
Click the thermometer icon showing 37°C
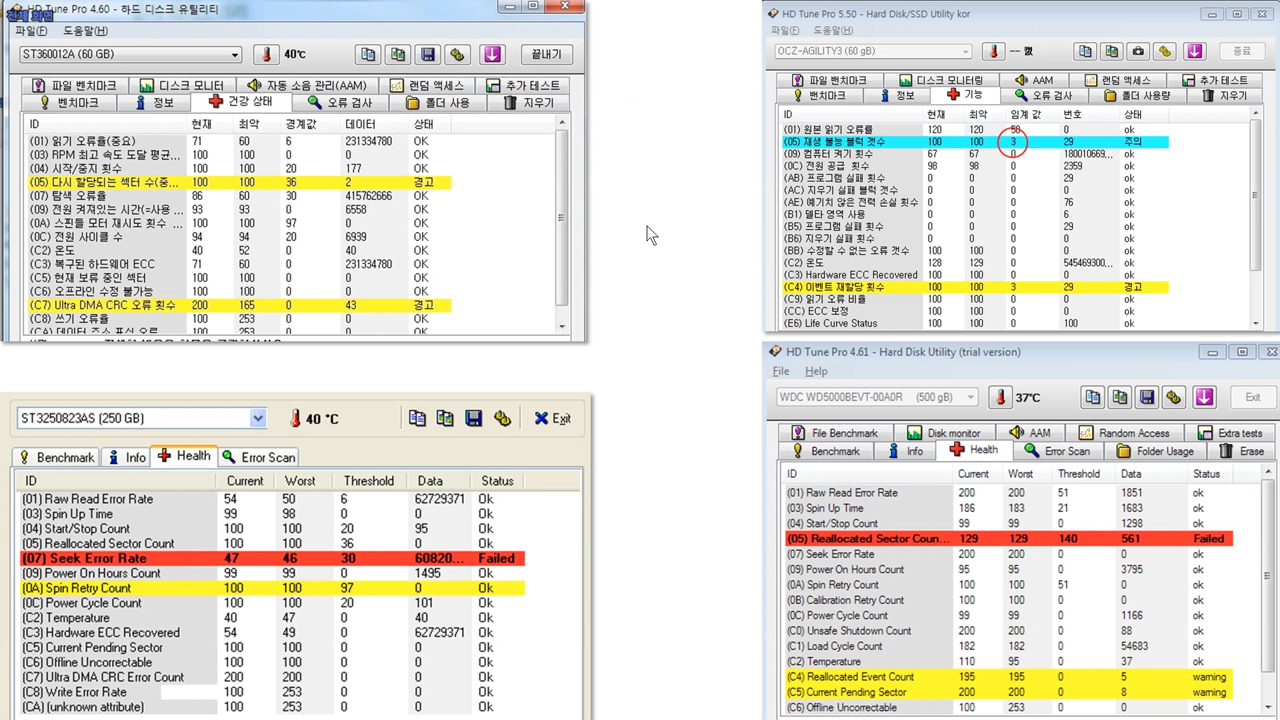[x=1000, y=397]
